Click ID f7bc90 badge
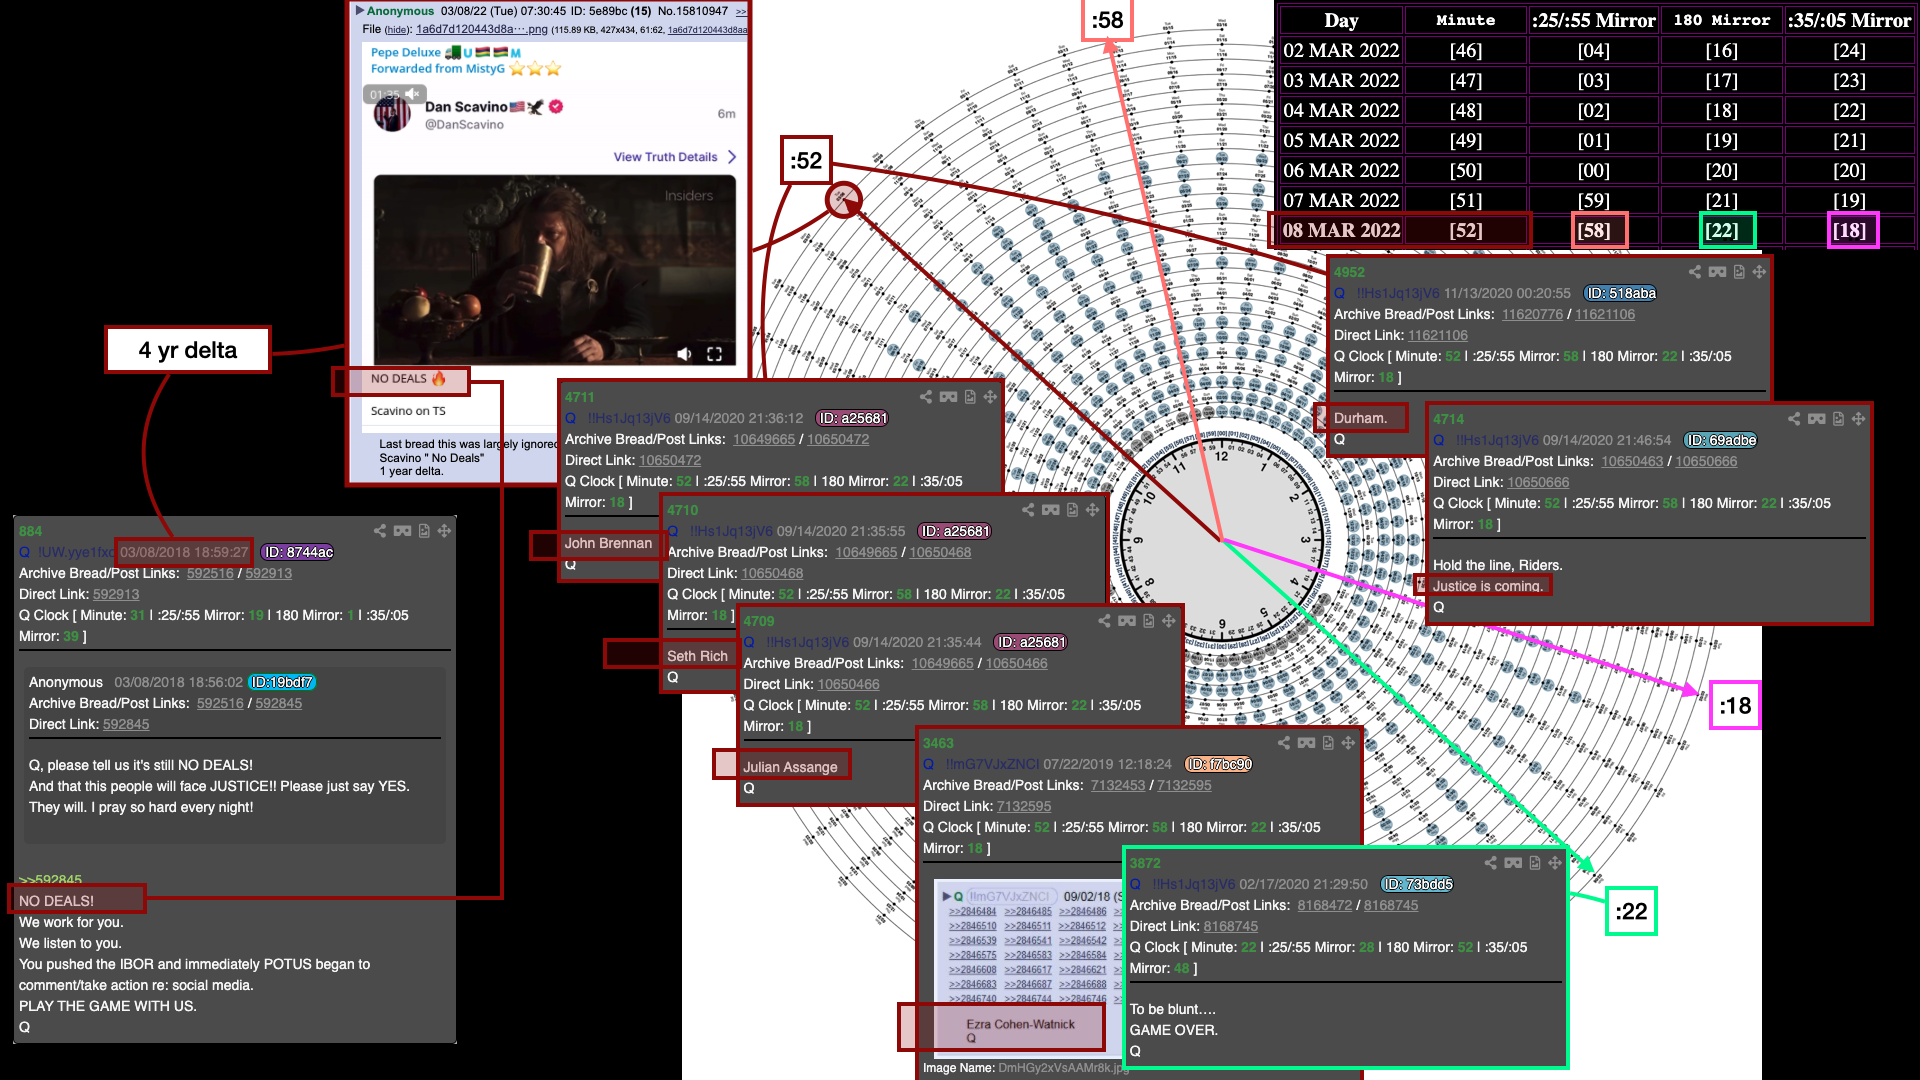Viewport: 1920px width, 1080px height. click(x=1219, y=764)
